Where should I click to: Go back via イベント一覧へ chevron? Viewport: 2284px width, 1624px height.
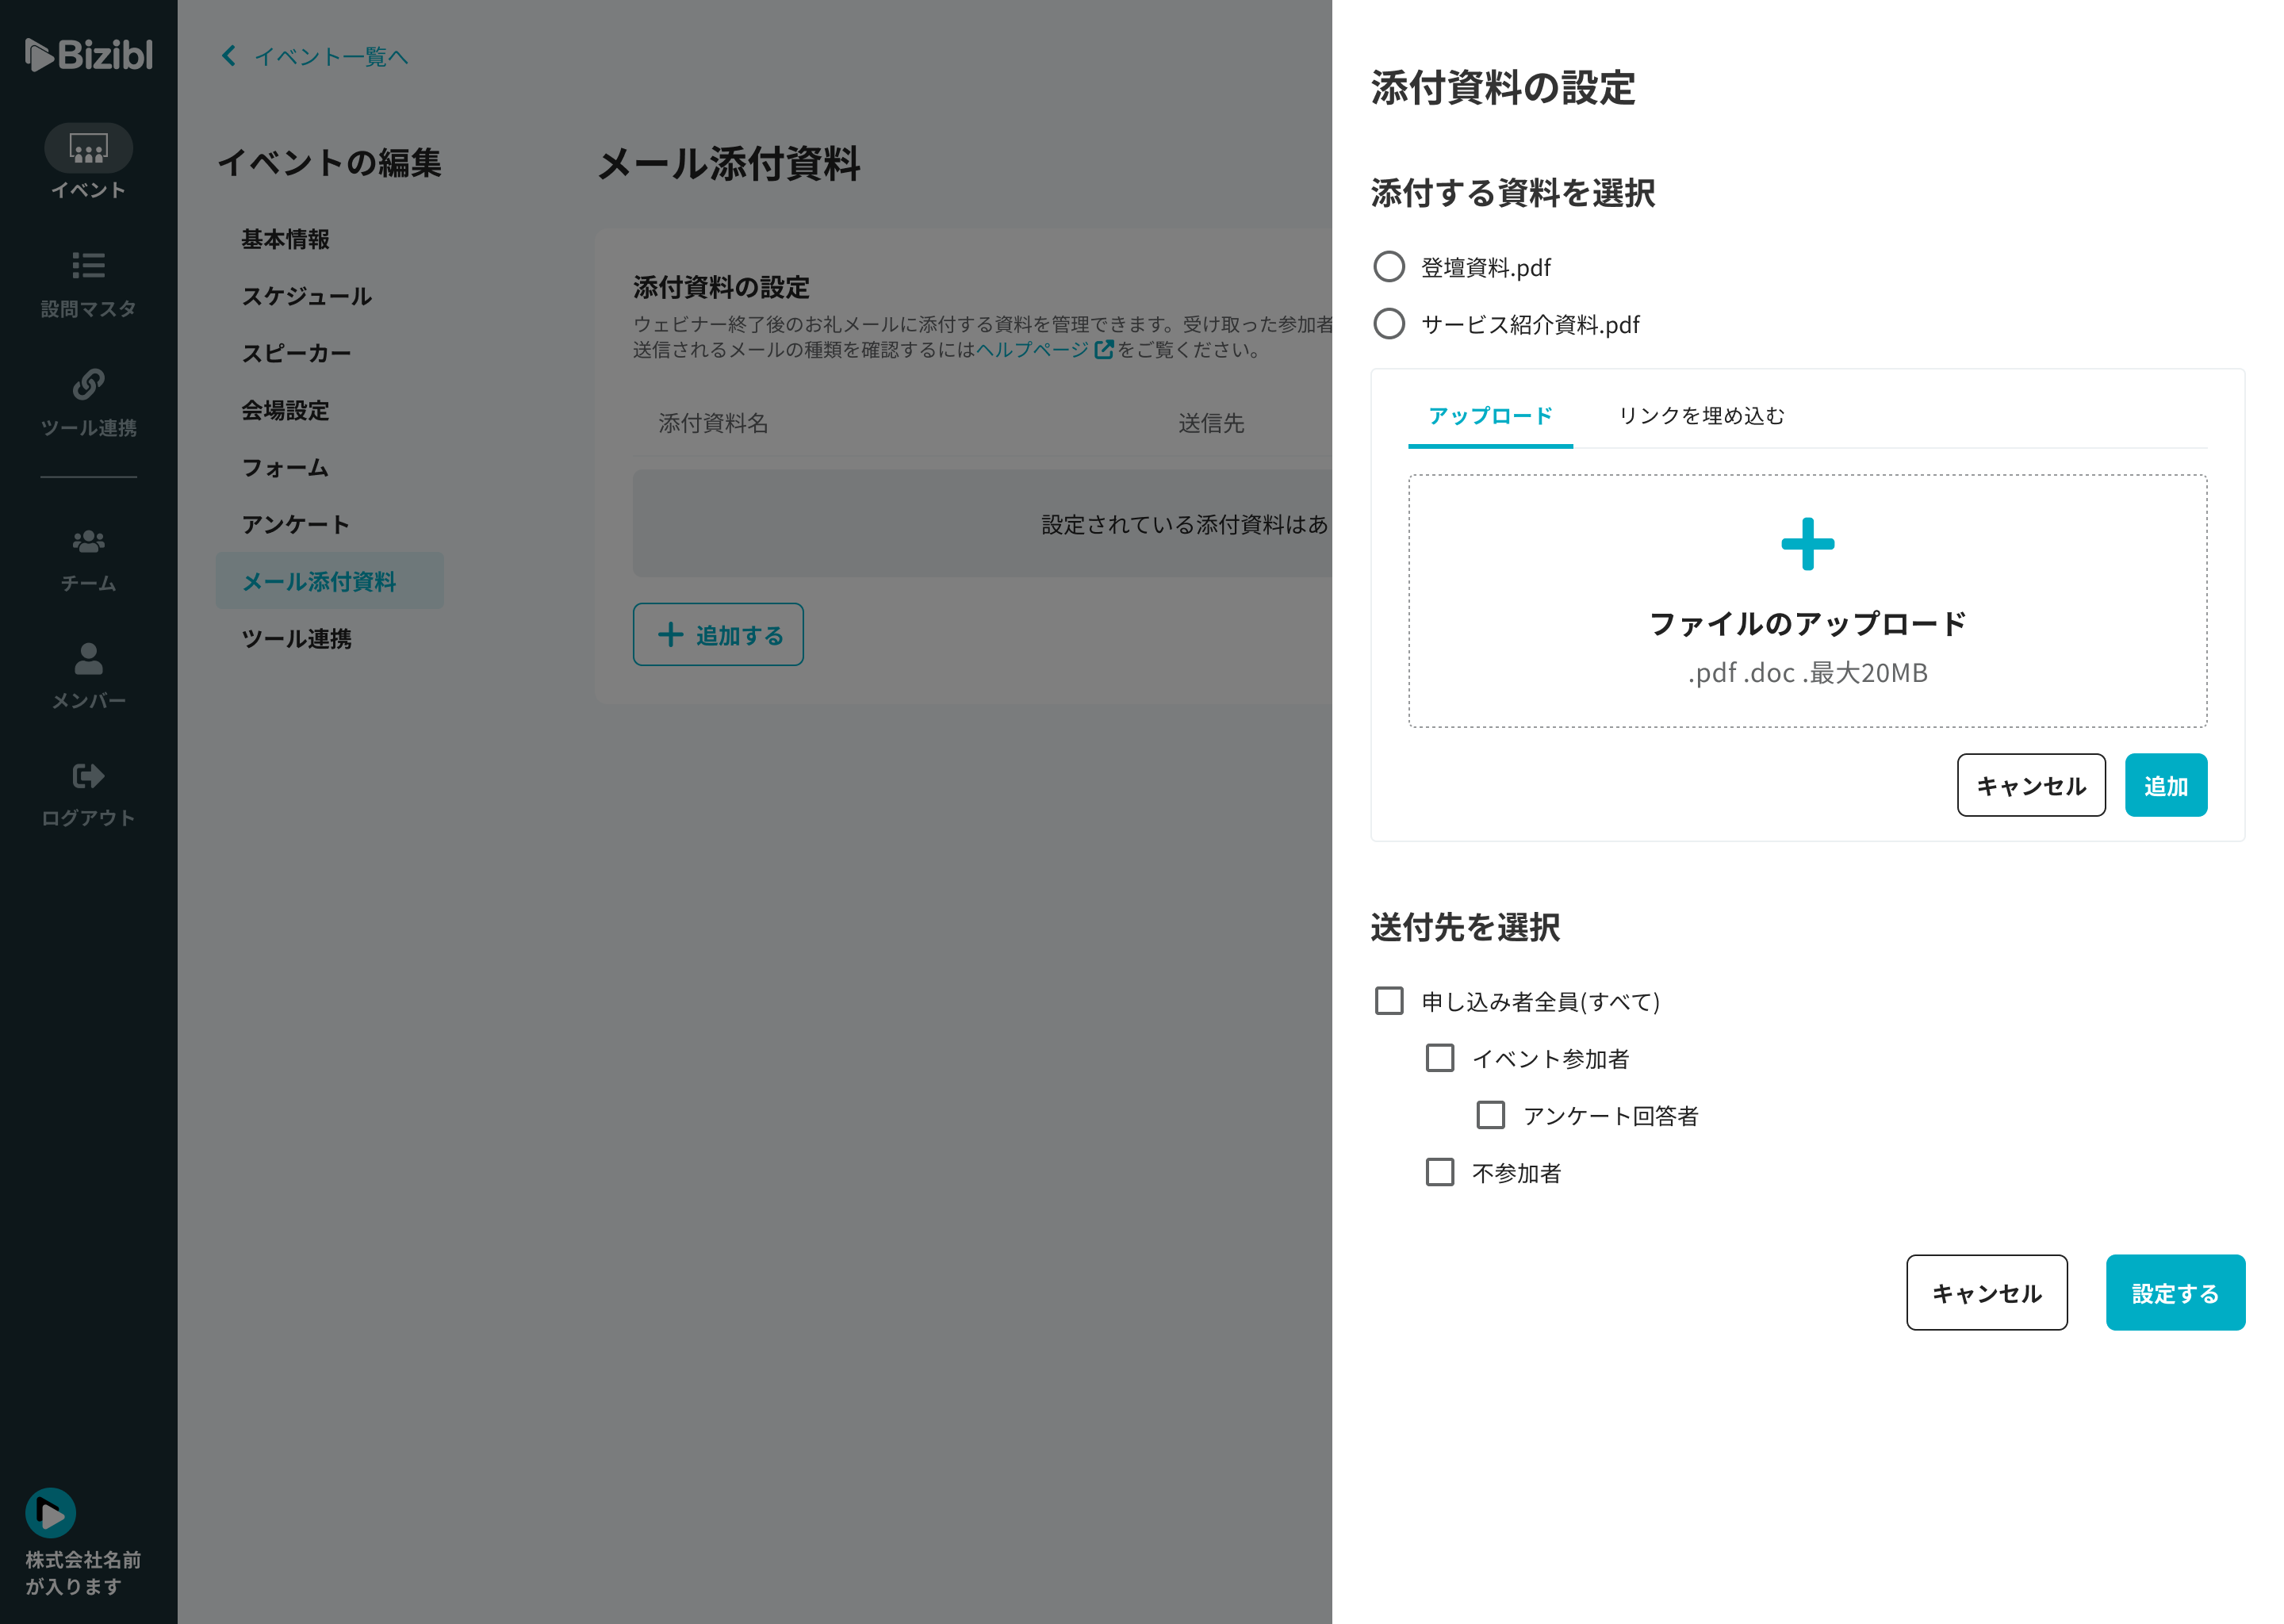(229, 56)
